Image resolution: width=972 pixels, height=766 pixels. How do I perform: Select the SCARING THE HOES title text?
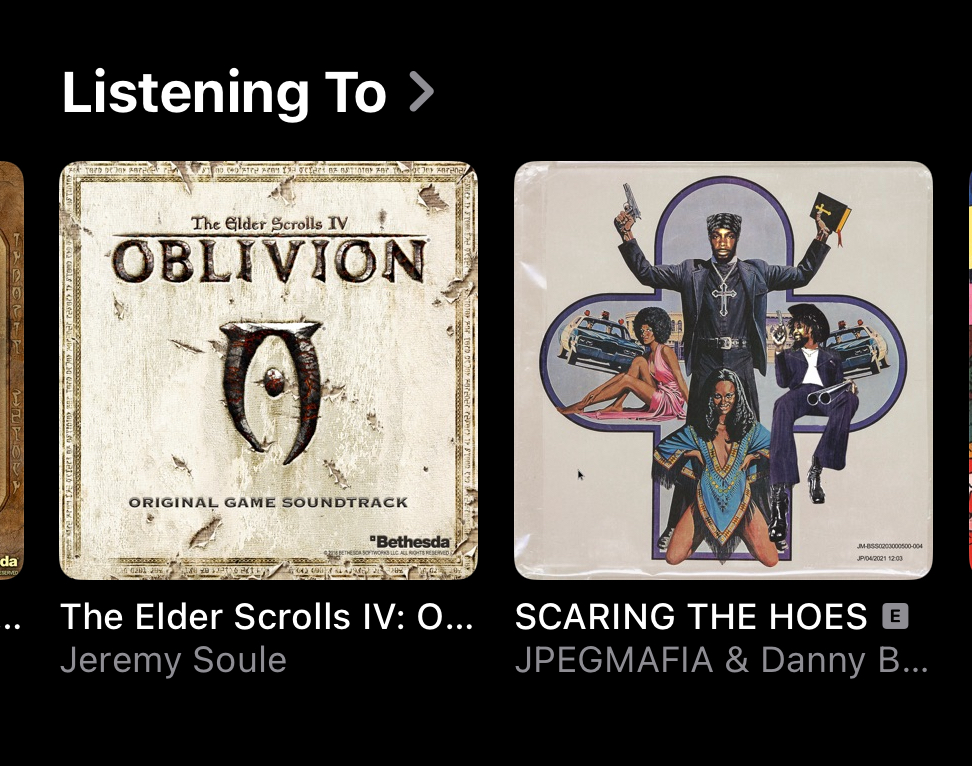click(x=691, y=617)
